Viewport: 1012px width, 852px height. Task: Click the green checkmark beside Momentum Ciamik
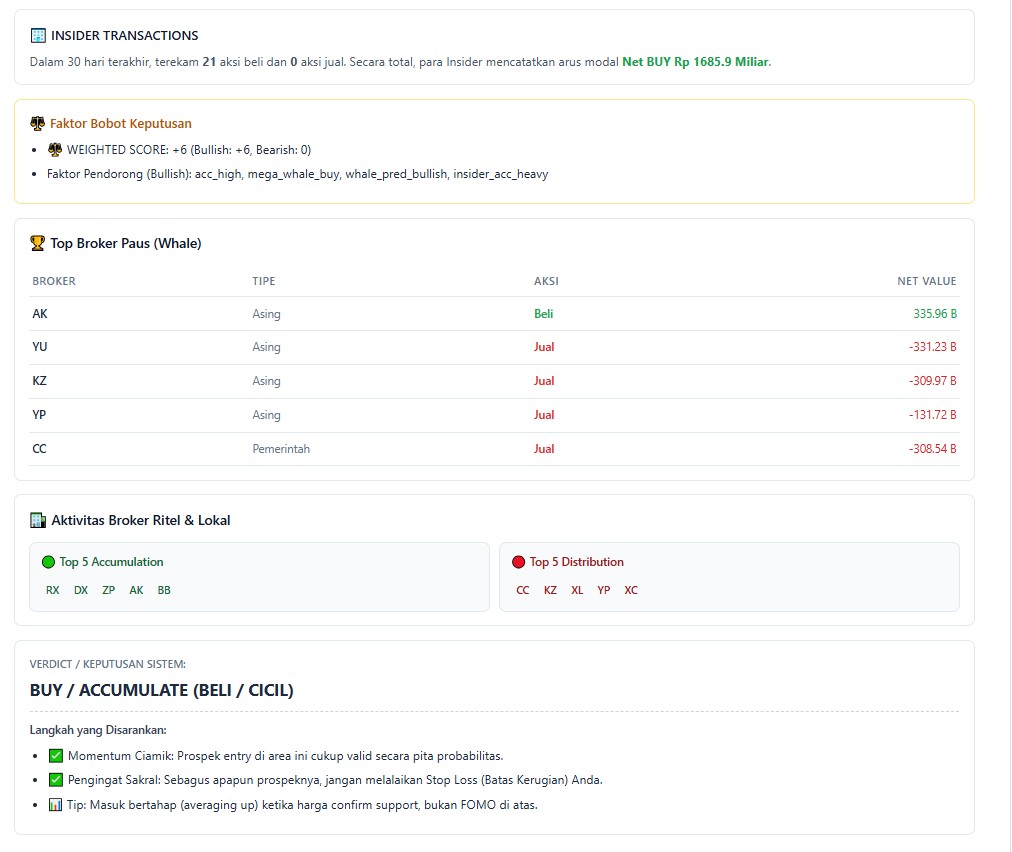[56, 756]
